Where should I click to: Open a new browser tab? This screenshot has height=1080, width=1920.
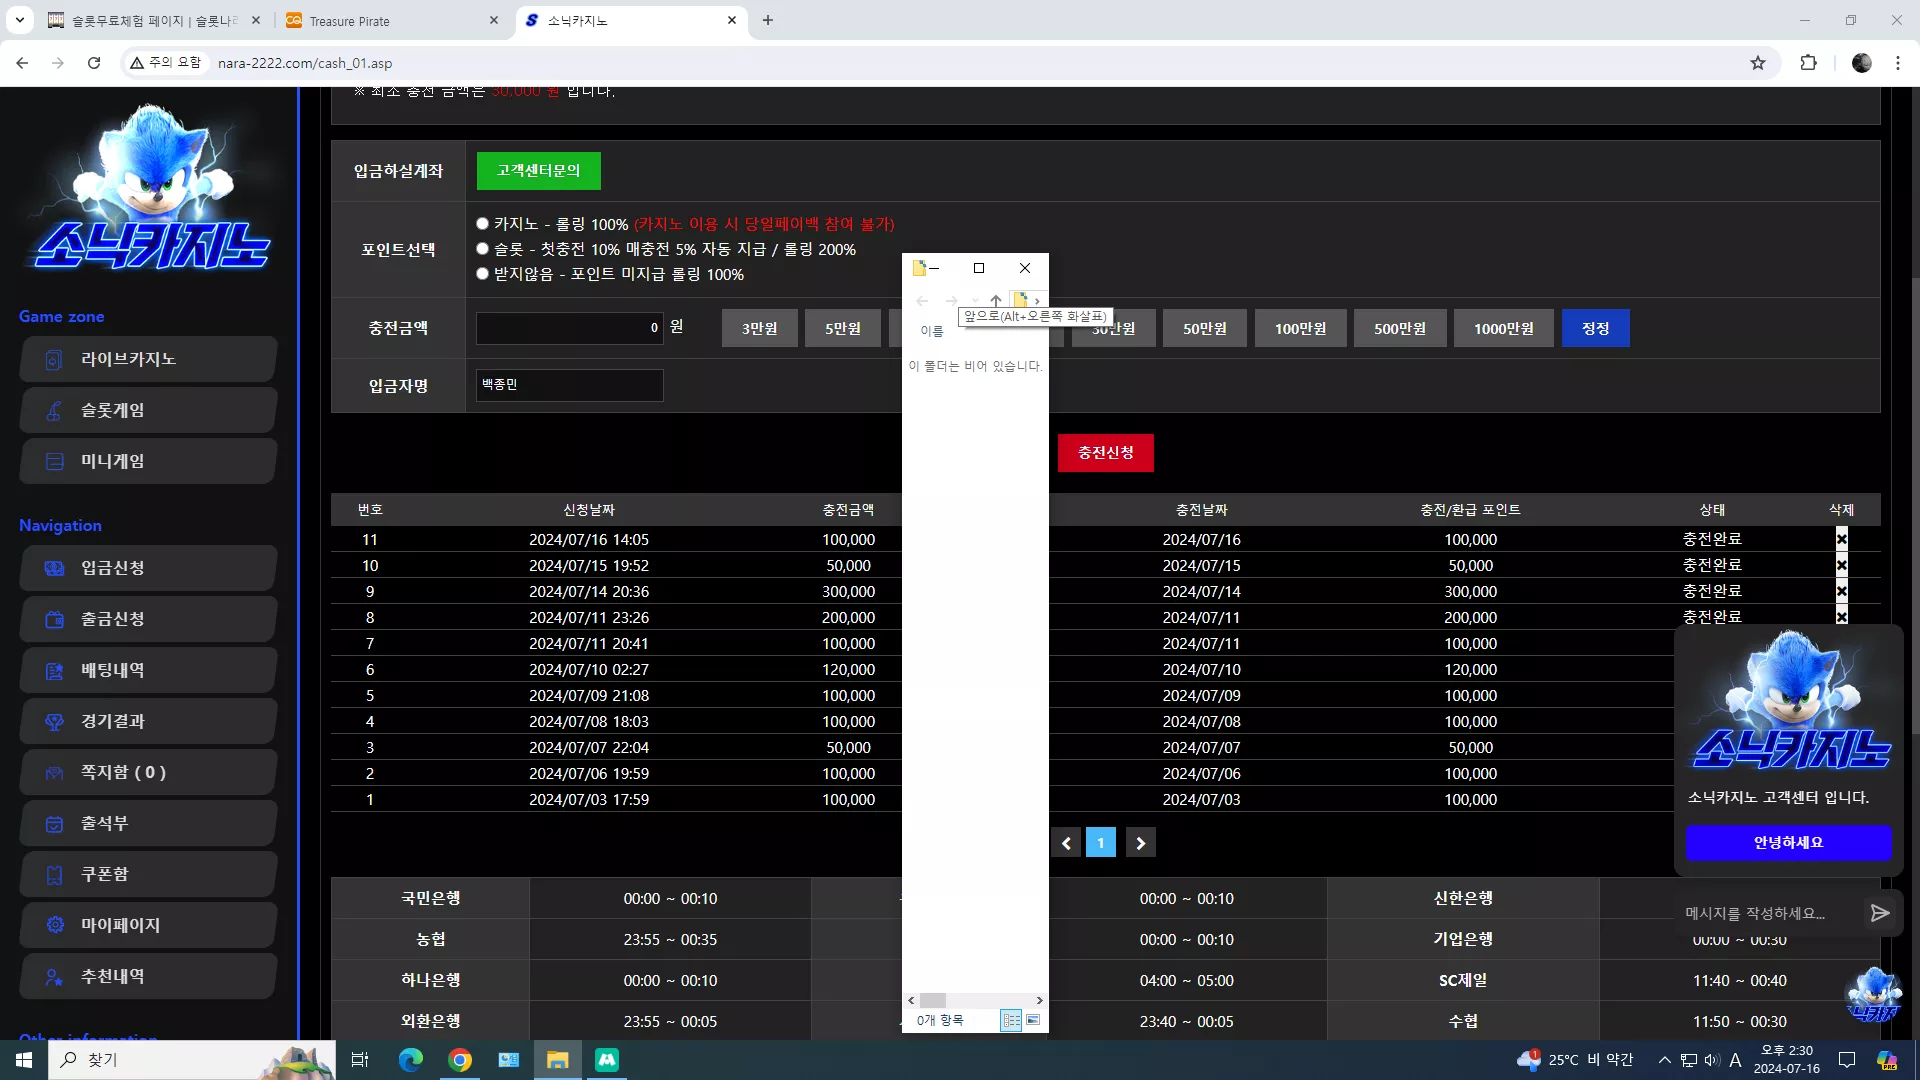(x=768, y=20)
